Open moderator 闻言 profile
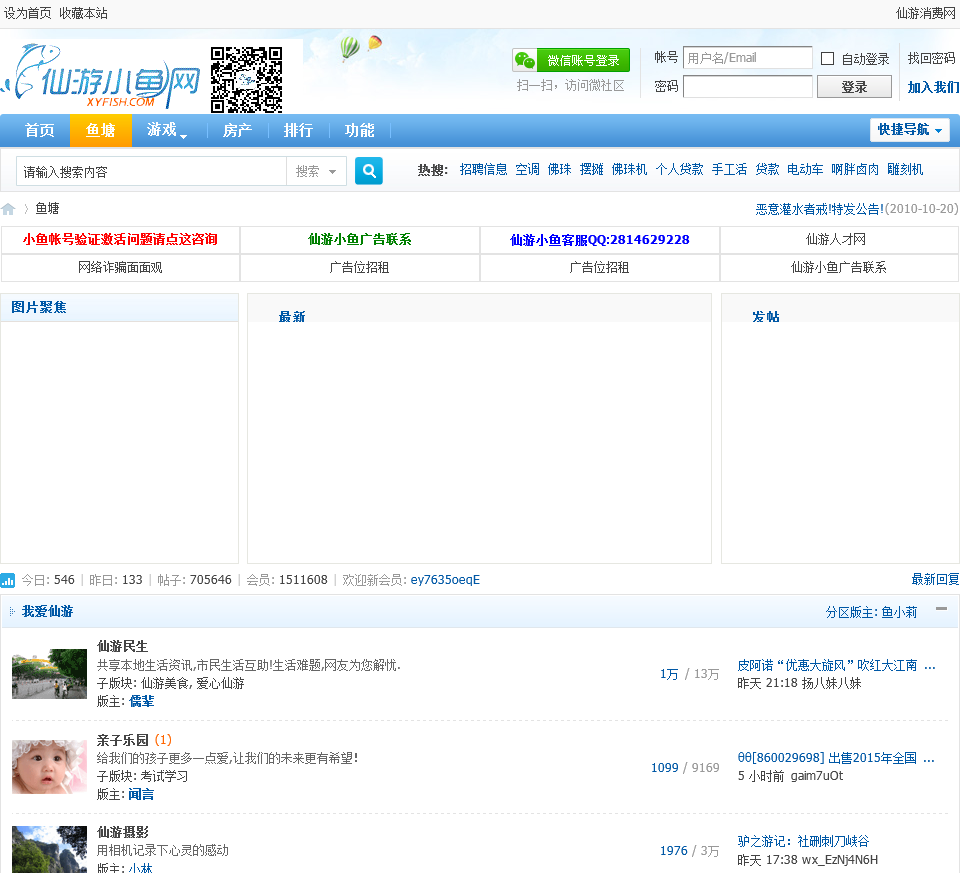Viewport: 960px width, 873px height. 141,795
